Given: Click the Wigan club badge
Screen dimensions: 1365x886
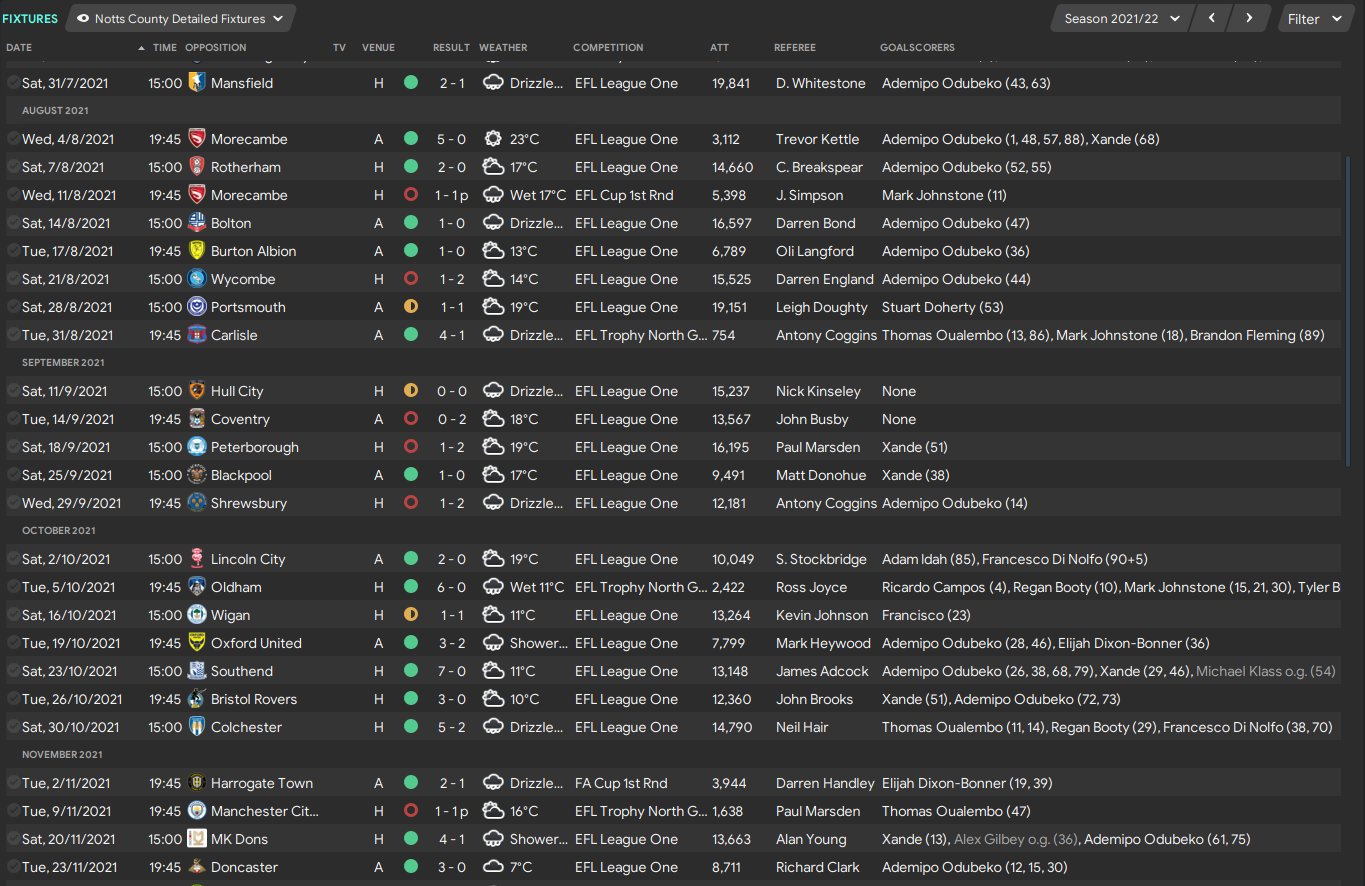Looking at the screenshot, I should click(x=197, y=615).
